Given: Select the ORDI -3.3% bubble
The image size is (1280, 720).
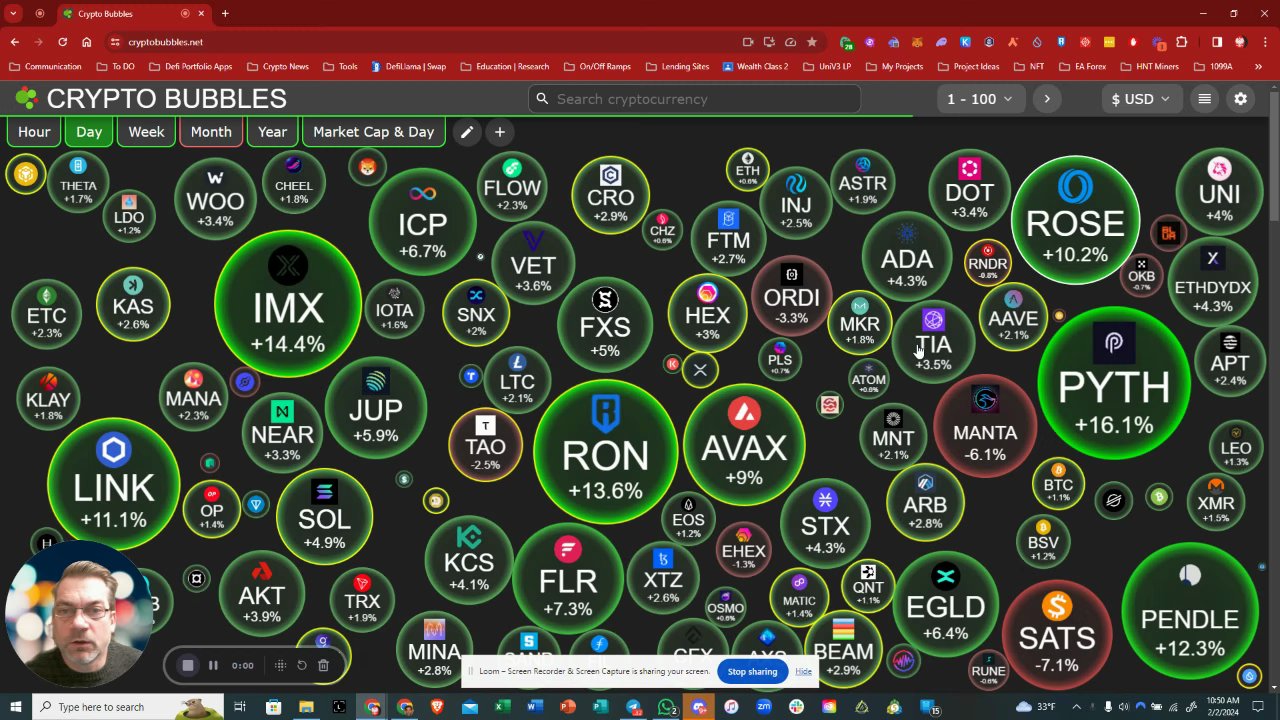Looking at the screenshot, I should pos(791,295).
